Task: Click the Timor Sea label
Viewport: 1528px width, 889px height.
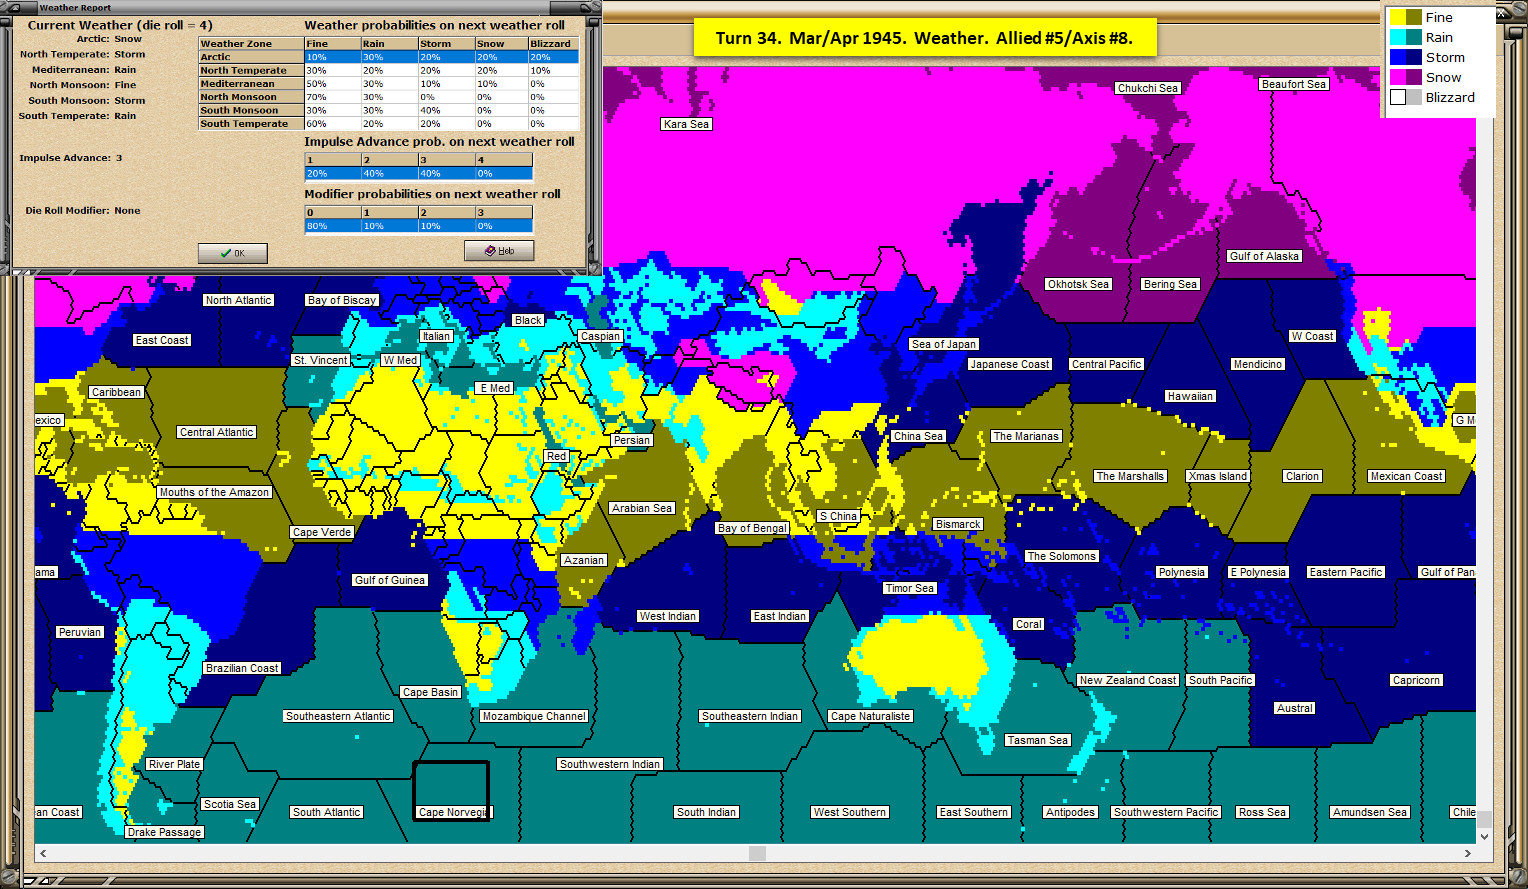Action: click(x=910, y=588)
